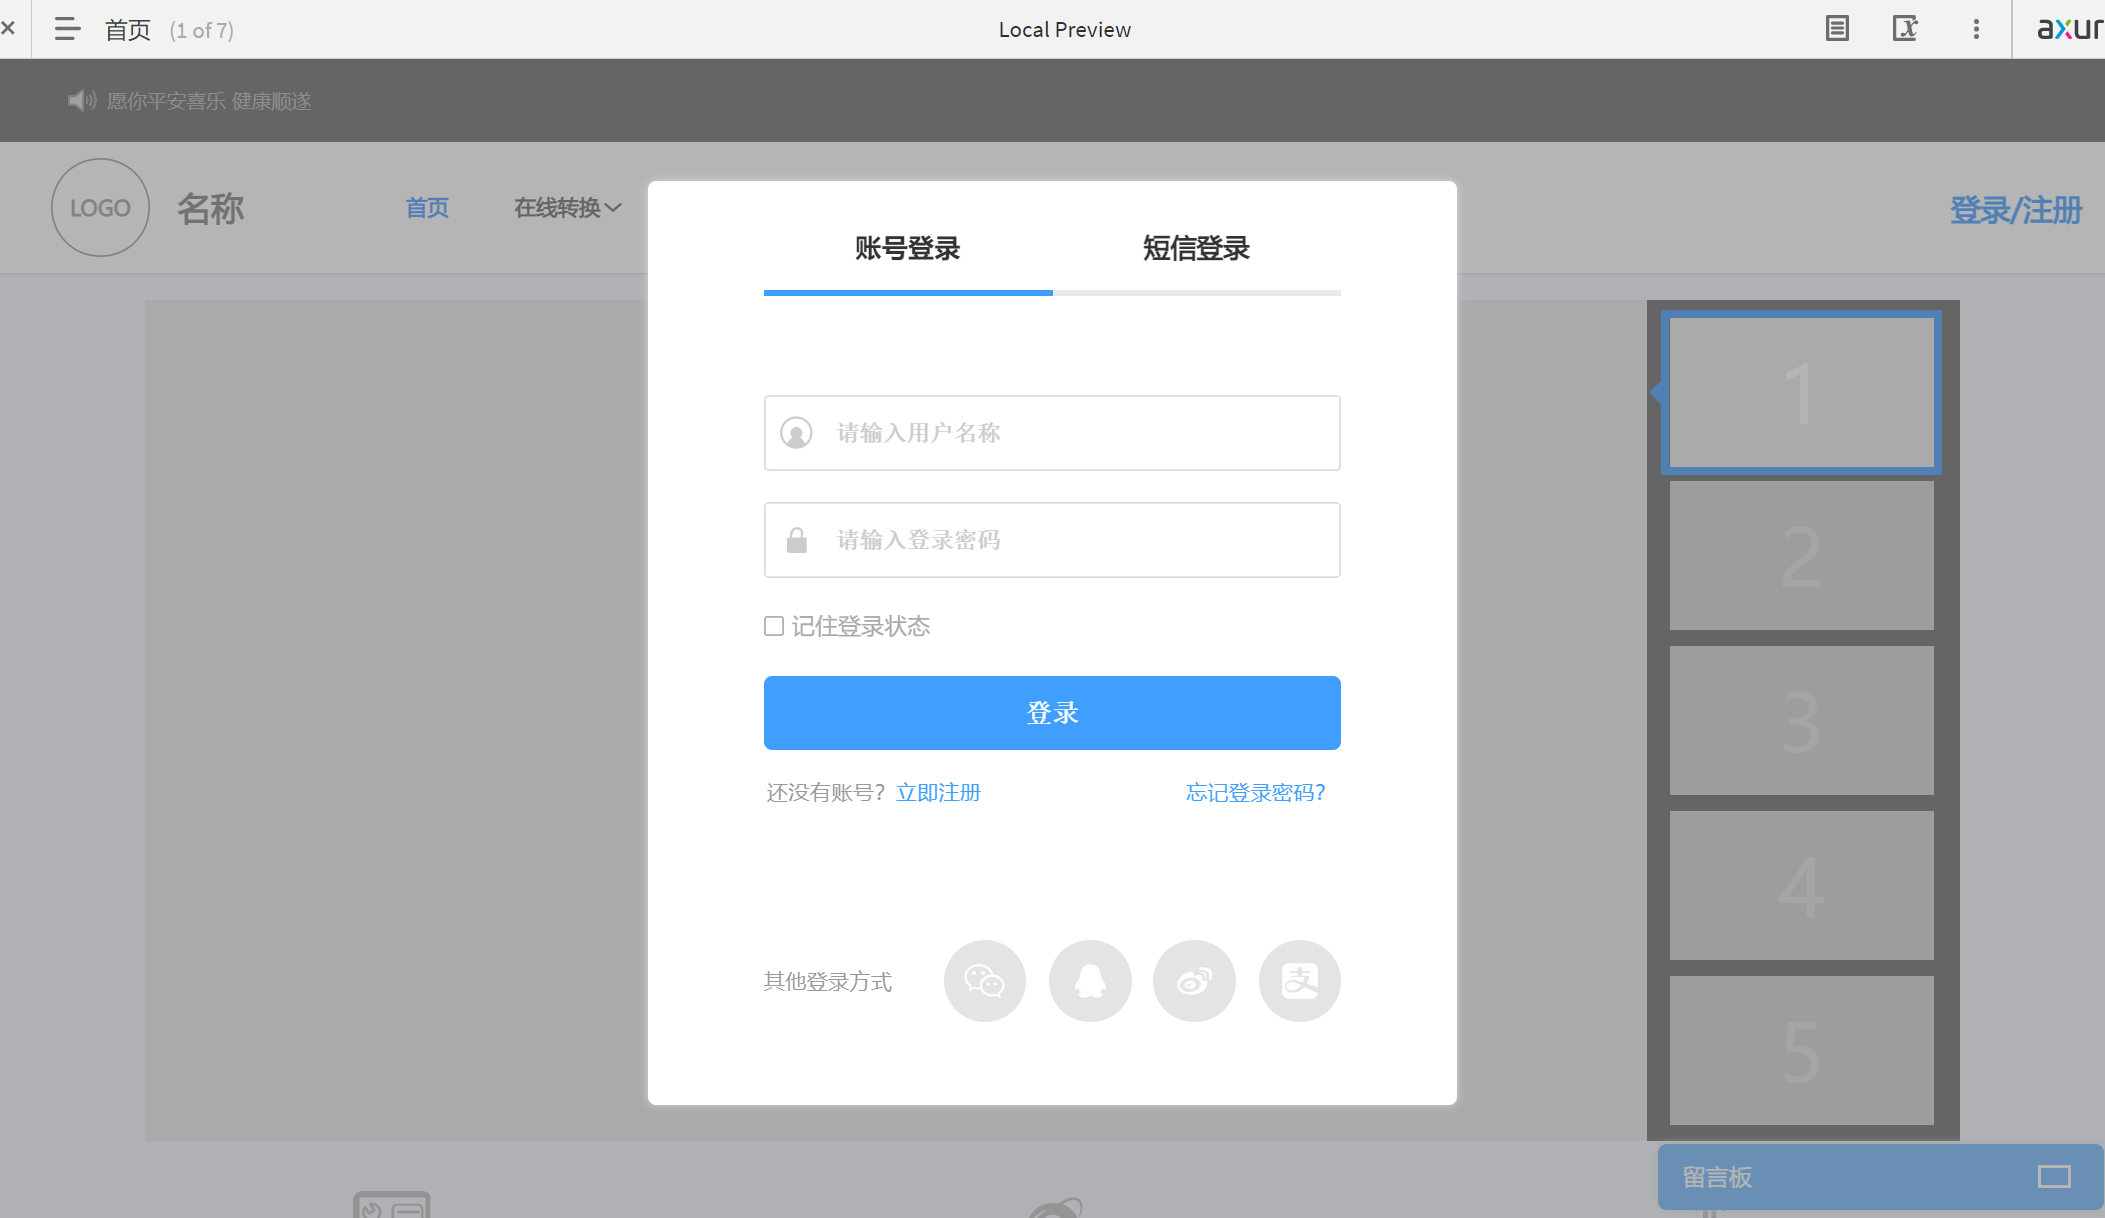The height and width of the screenshot is (1218, 2105).
Task: Open the three-dot more options menu
Action: [1976, 29]
